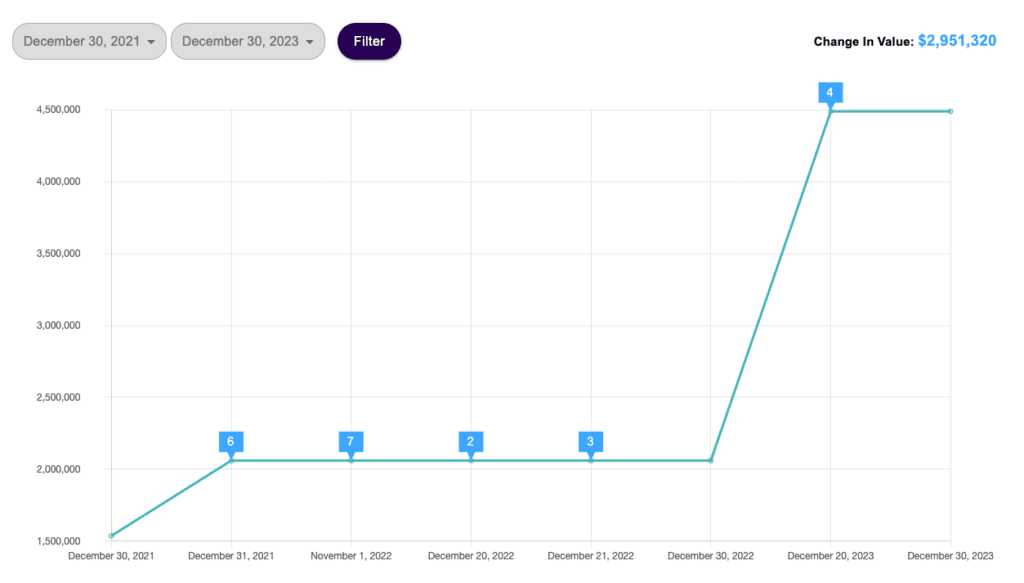Open the December 30, 2021 start date dropdown
Image resolution: width=1024 pixels, height=583 pixels.
coord(89,42)
